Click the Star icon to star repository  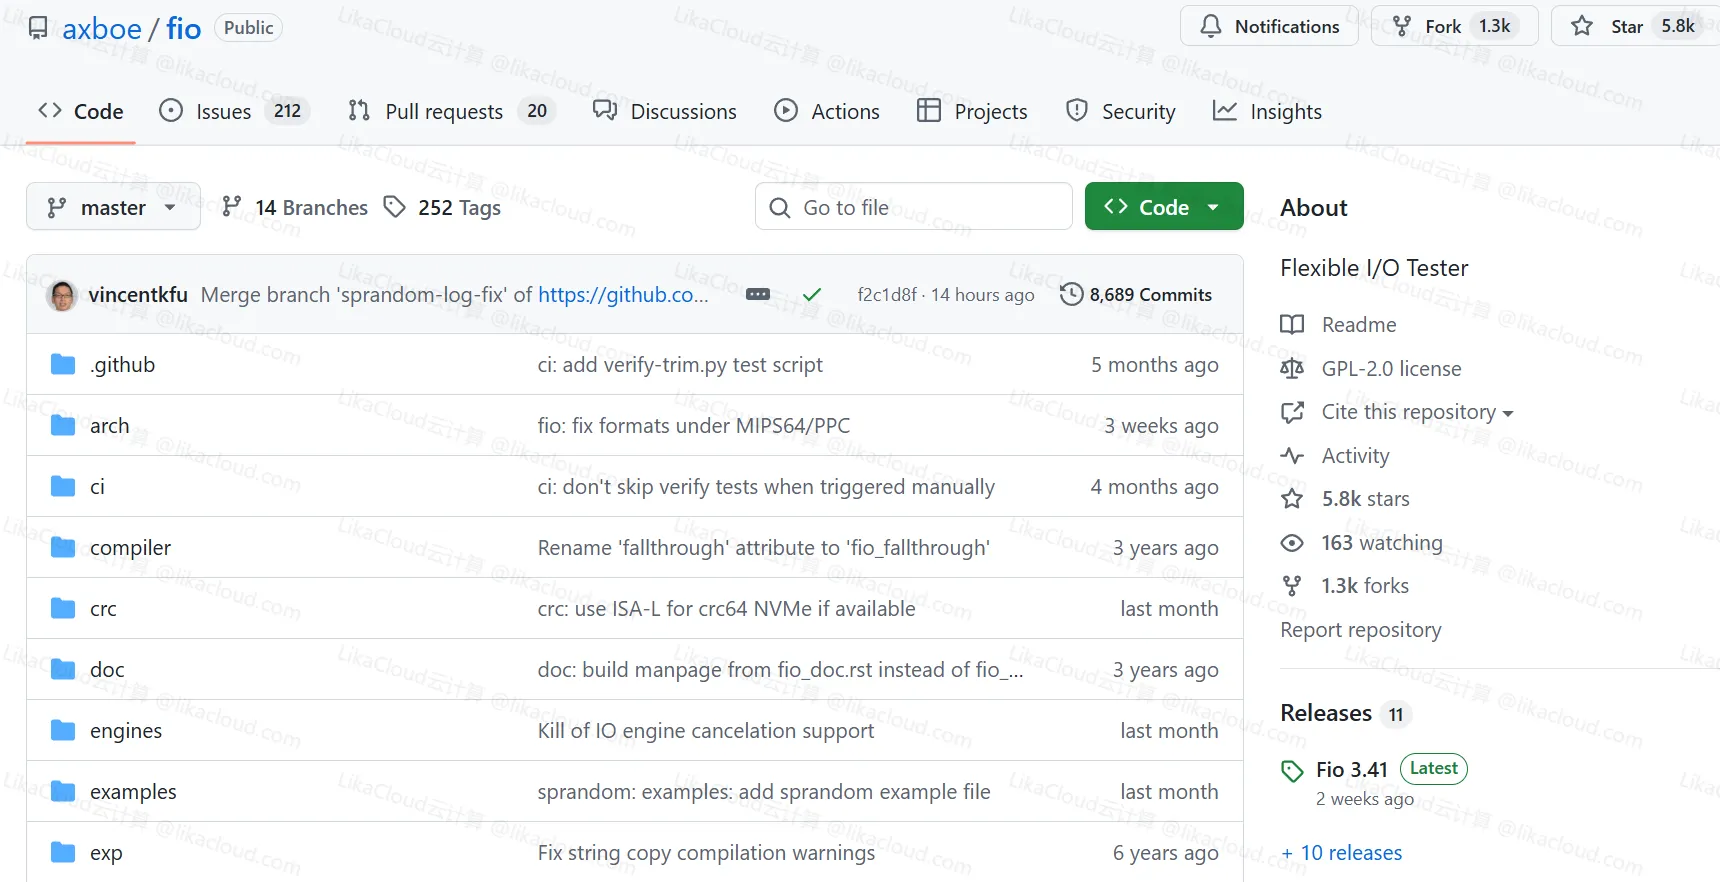point(1582,27)
